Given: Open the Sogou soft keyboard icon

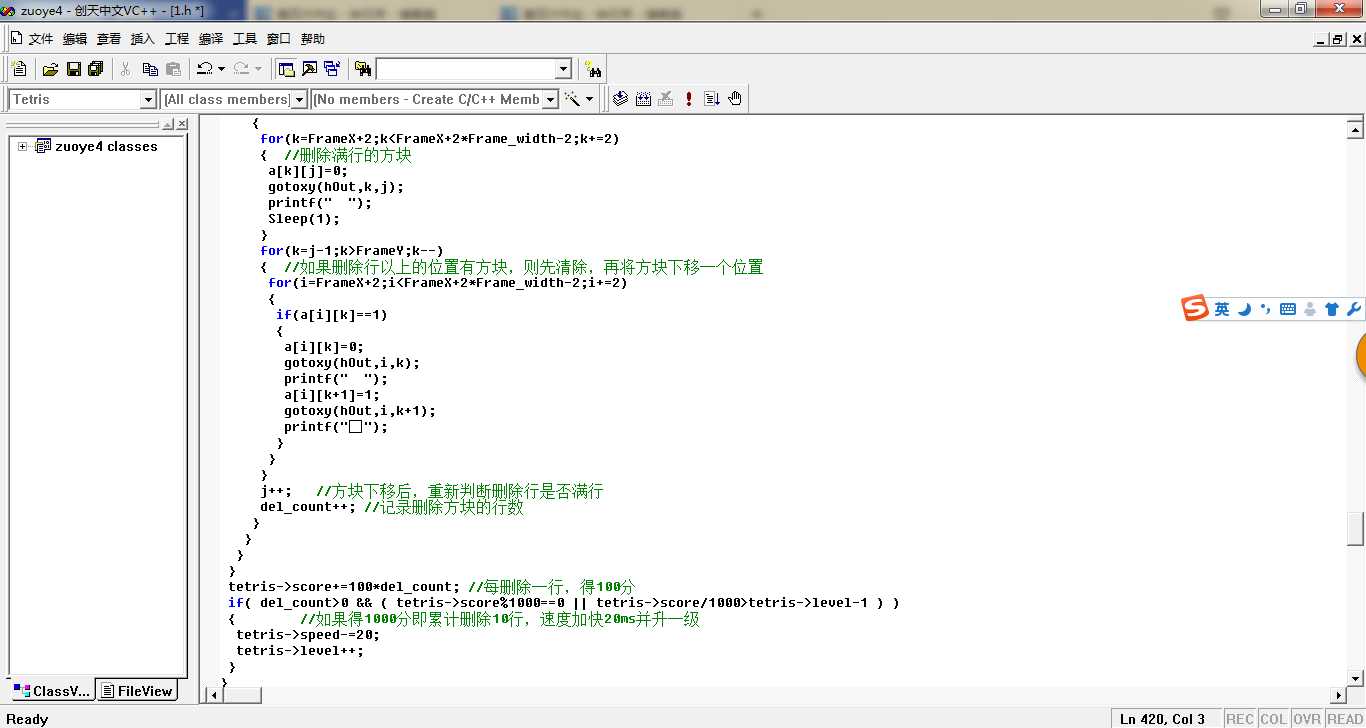Looking at the screenshot, I should click(1288, 310).
